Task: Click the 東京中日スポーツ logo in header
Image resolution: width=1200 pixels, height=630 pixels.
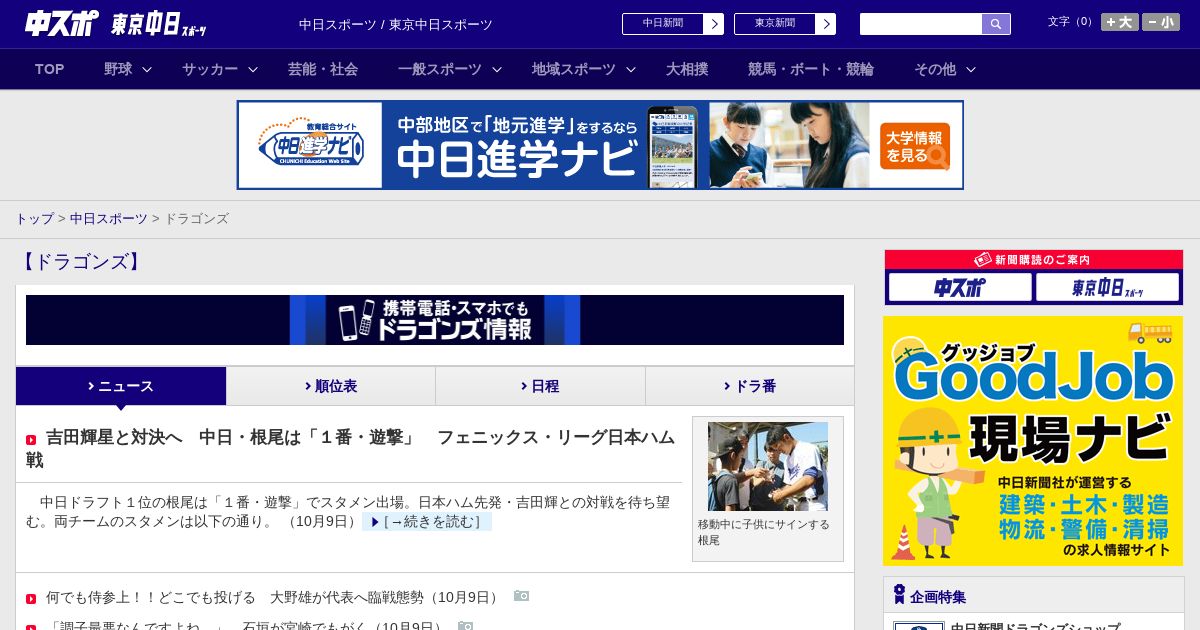Action: tap(159, 25)
